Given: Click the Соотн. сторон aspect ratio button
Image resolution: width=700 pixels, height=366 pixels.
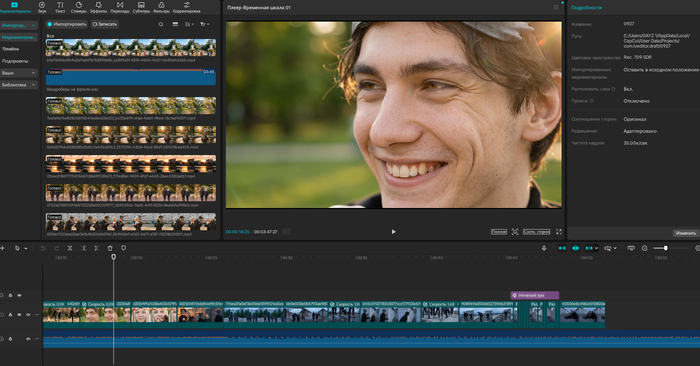Looking at the screenshot, I should [x=537, y=232].
